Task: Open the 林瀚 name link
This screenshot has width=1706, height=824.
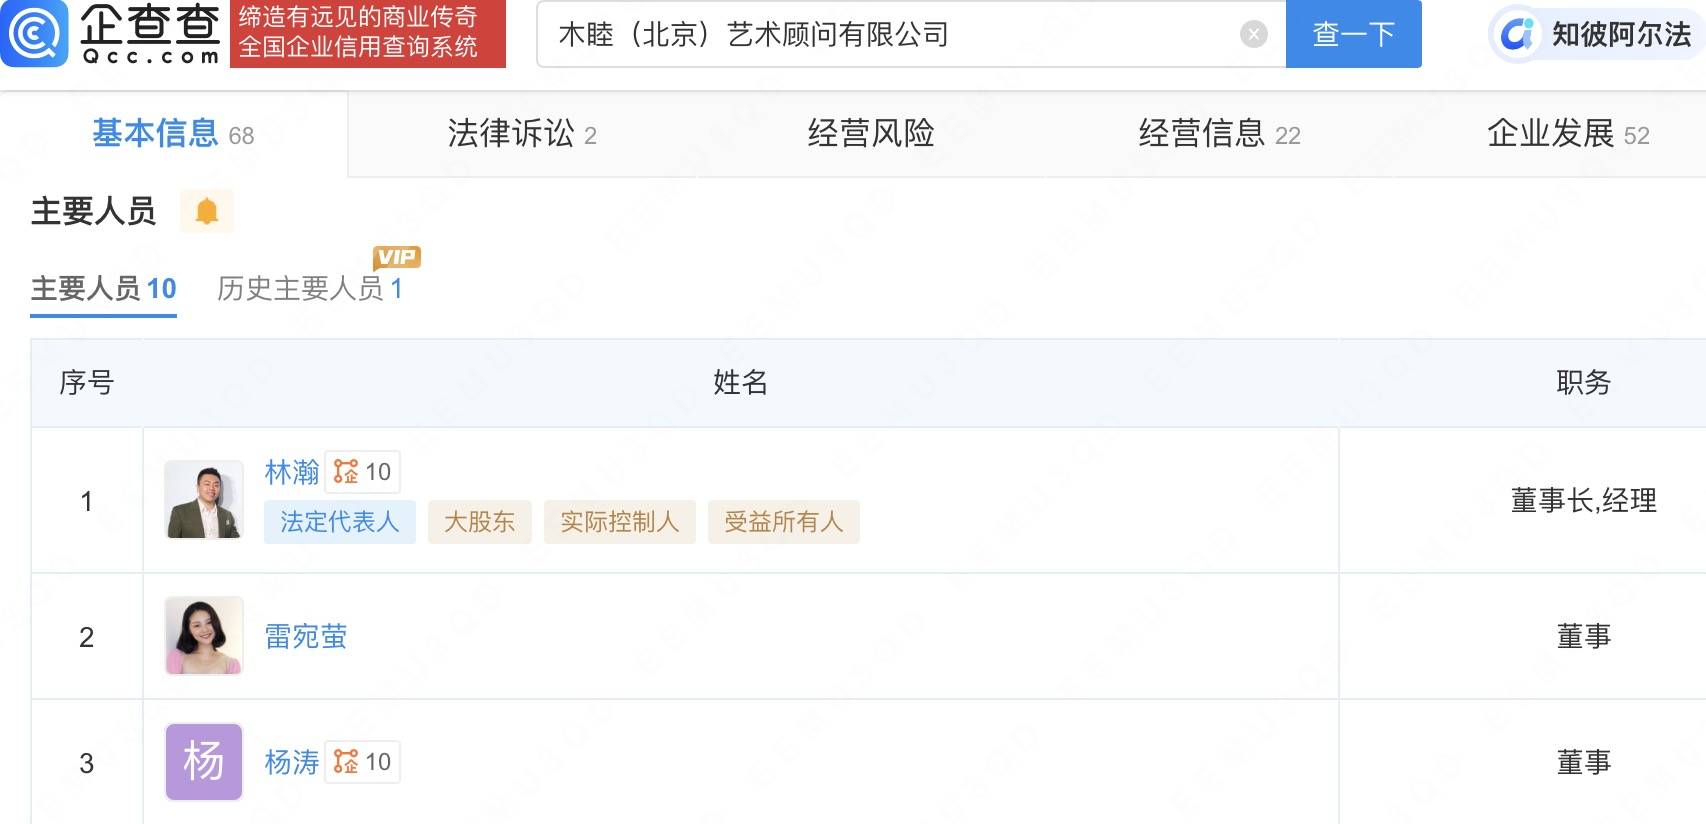Action: click(292, 472)
